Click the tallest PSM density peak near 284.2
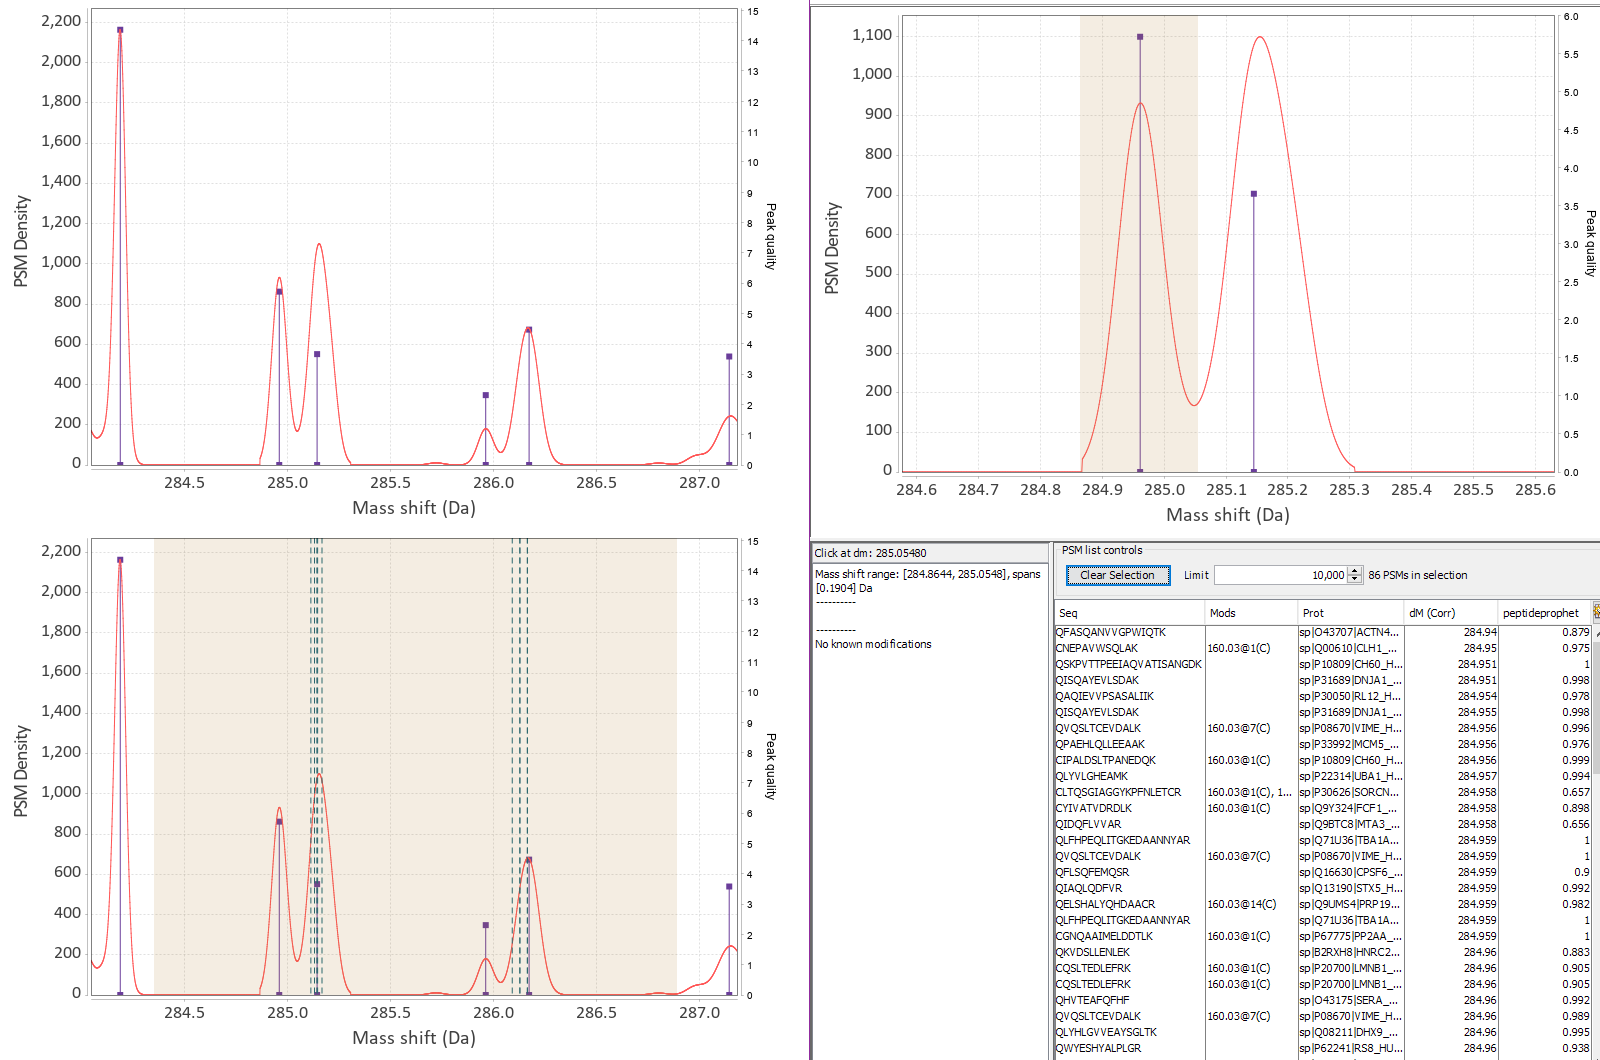 121,30
